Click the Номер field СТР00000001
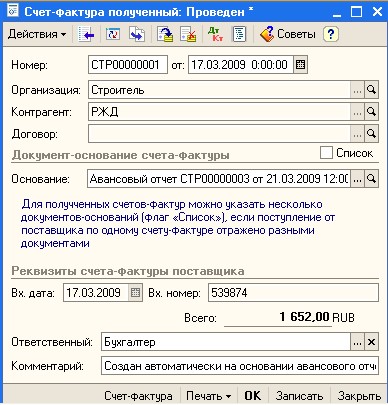 pyautogui.click(x=128, y=64)
